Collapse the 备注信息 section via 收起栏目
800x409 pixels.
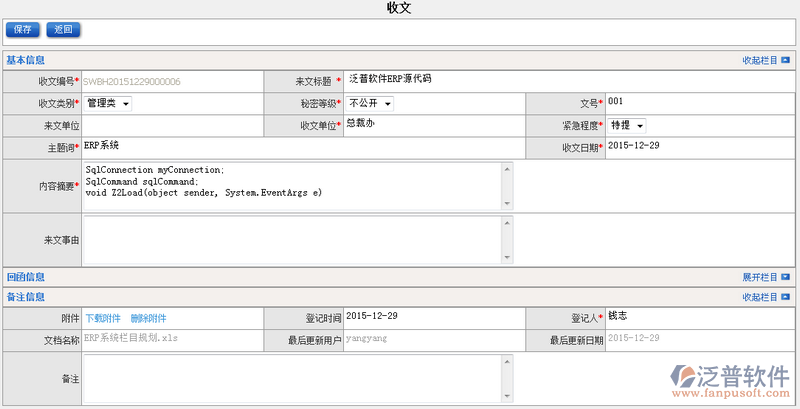759,297
